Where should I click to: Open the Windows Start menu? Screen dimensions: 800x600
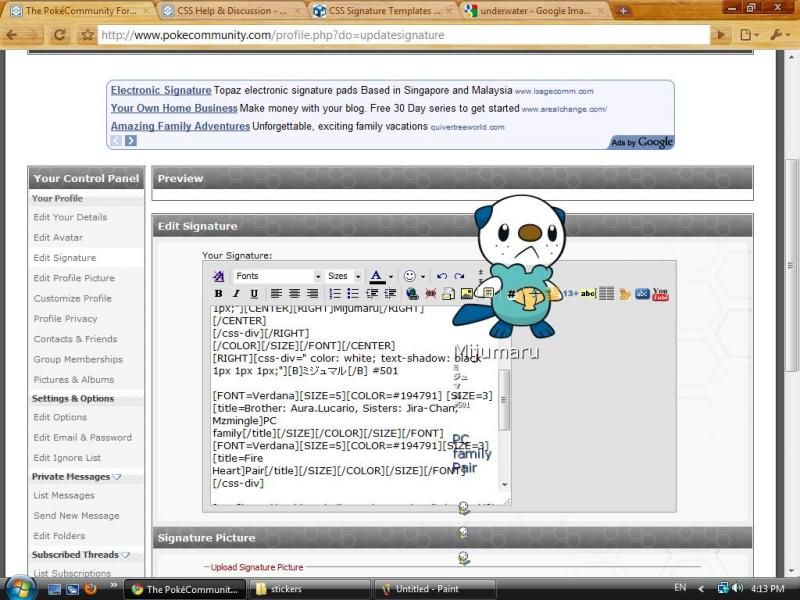pos(18,588)
